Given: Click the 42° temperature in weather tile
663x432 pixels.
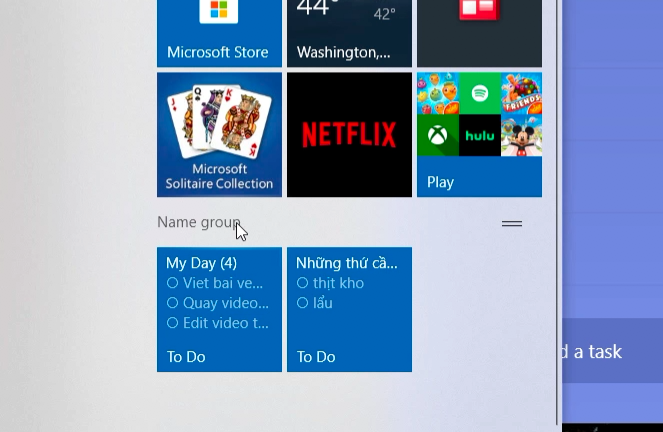Looking at the screenshot, I should click(x=384, y=14).
